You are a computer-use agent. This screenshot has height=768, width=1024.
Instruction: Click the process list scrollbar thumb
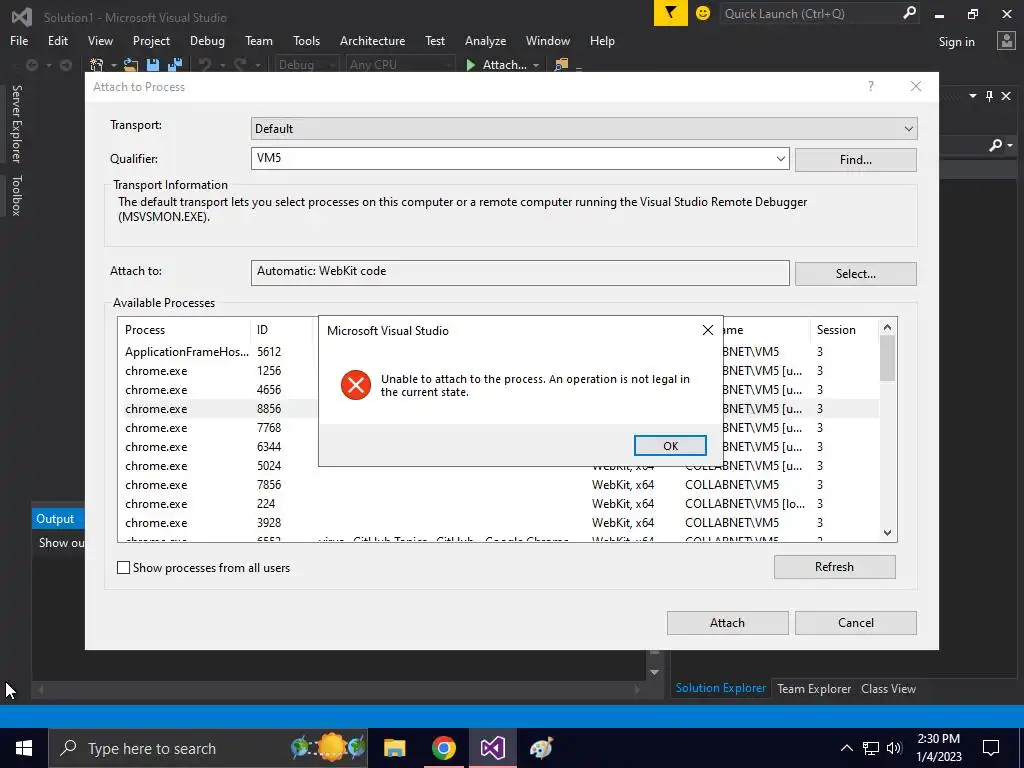[887, 358]
